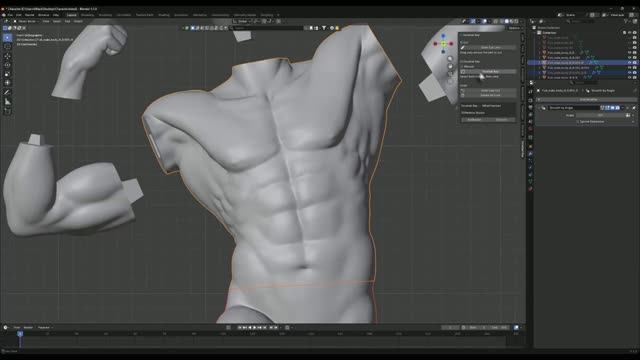Open the Render menu
This screenshot has height=360, width=640.
pos(30,15)
